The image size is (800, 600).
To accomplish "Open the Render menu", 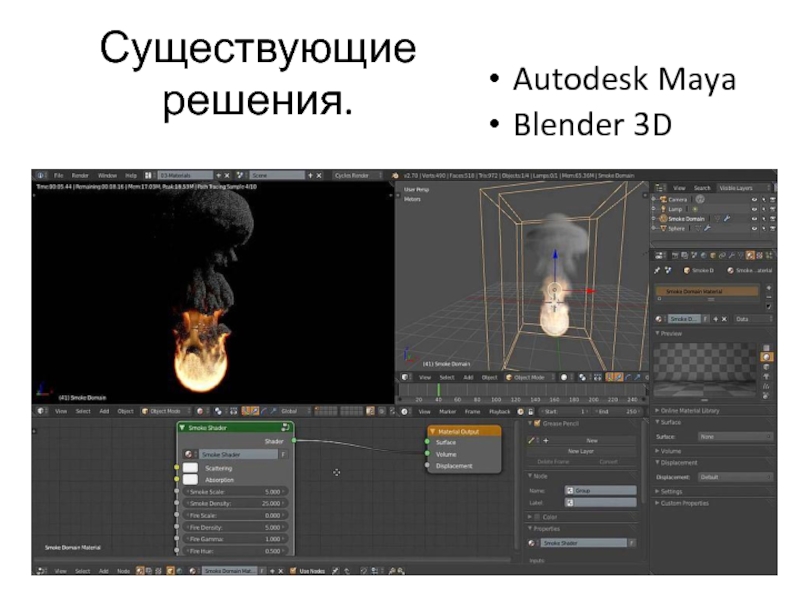I will [x=80, y=175].
